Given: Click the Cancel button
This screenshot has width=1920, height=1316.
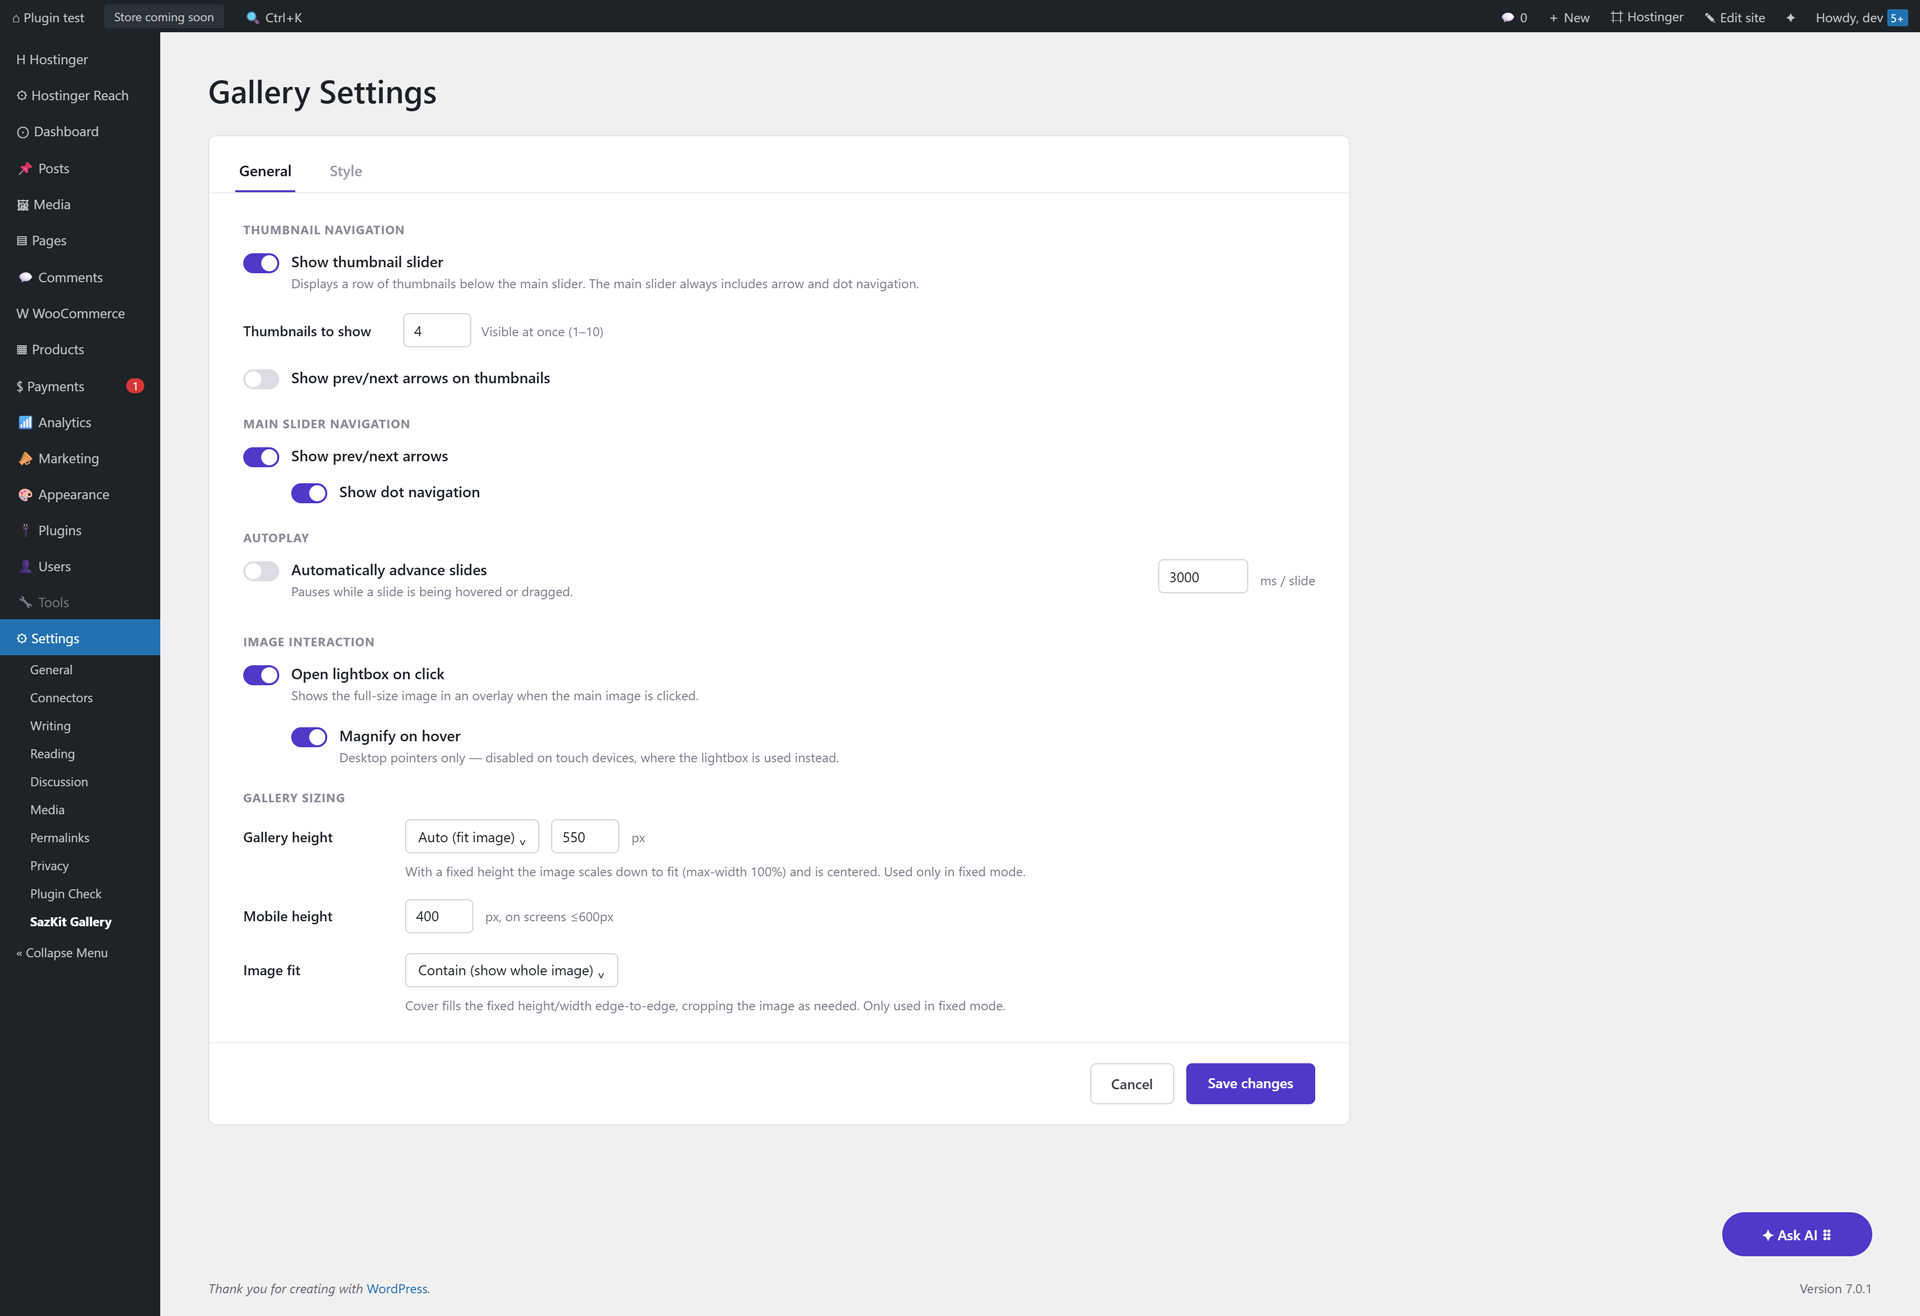Looking at the screenshot, I should 1132,1084.
